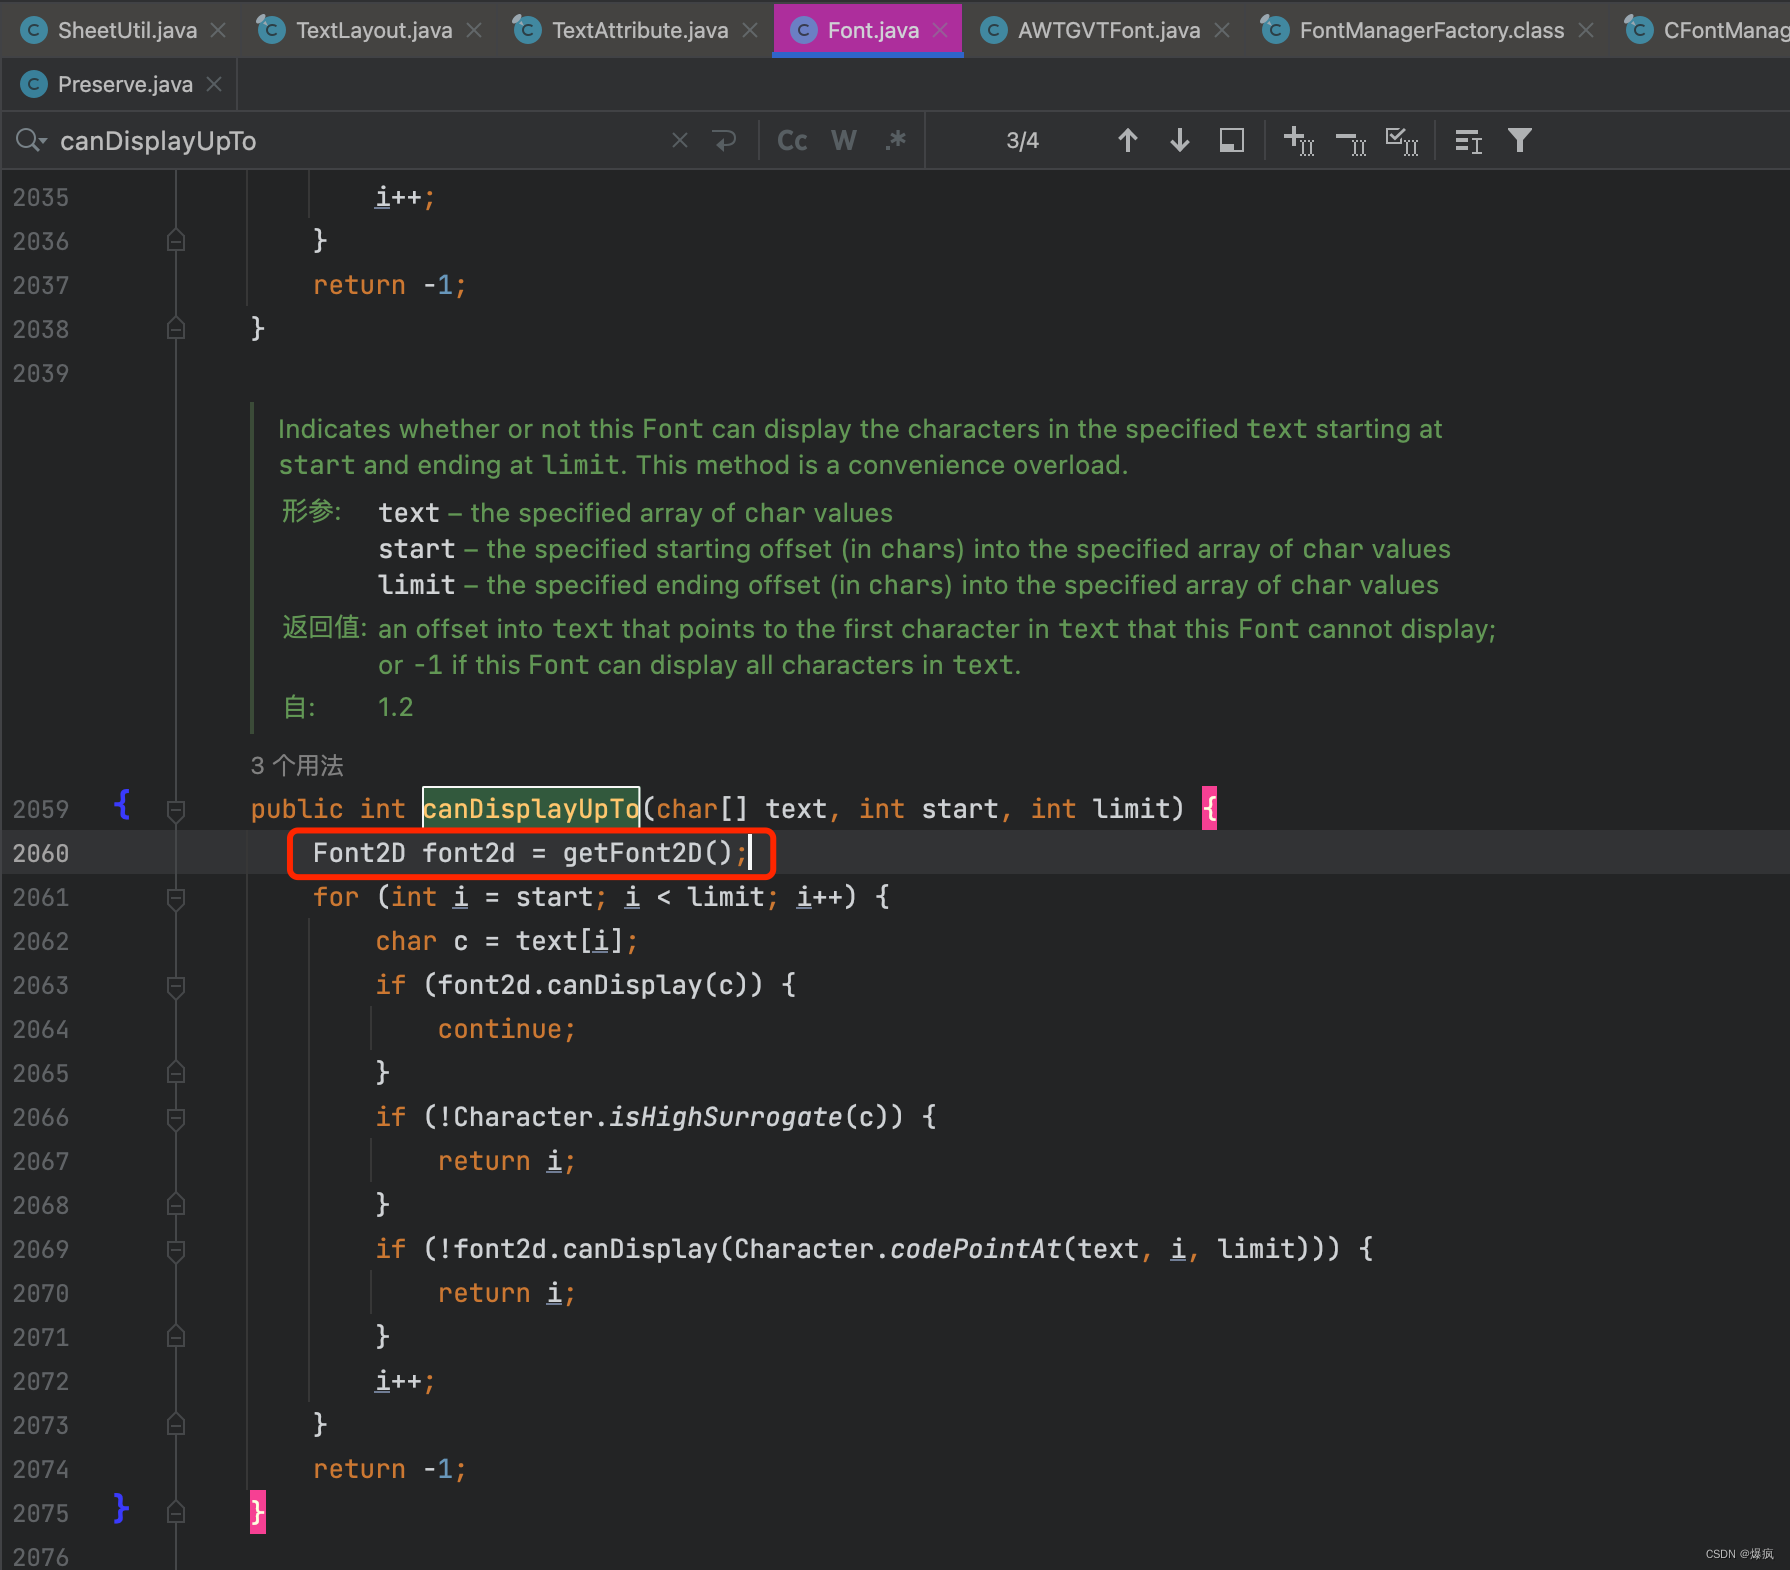
Task: Switch to the TextLayout.java tab
Action: click(x=373, y=30)
